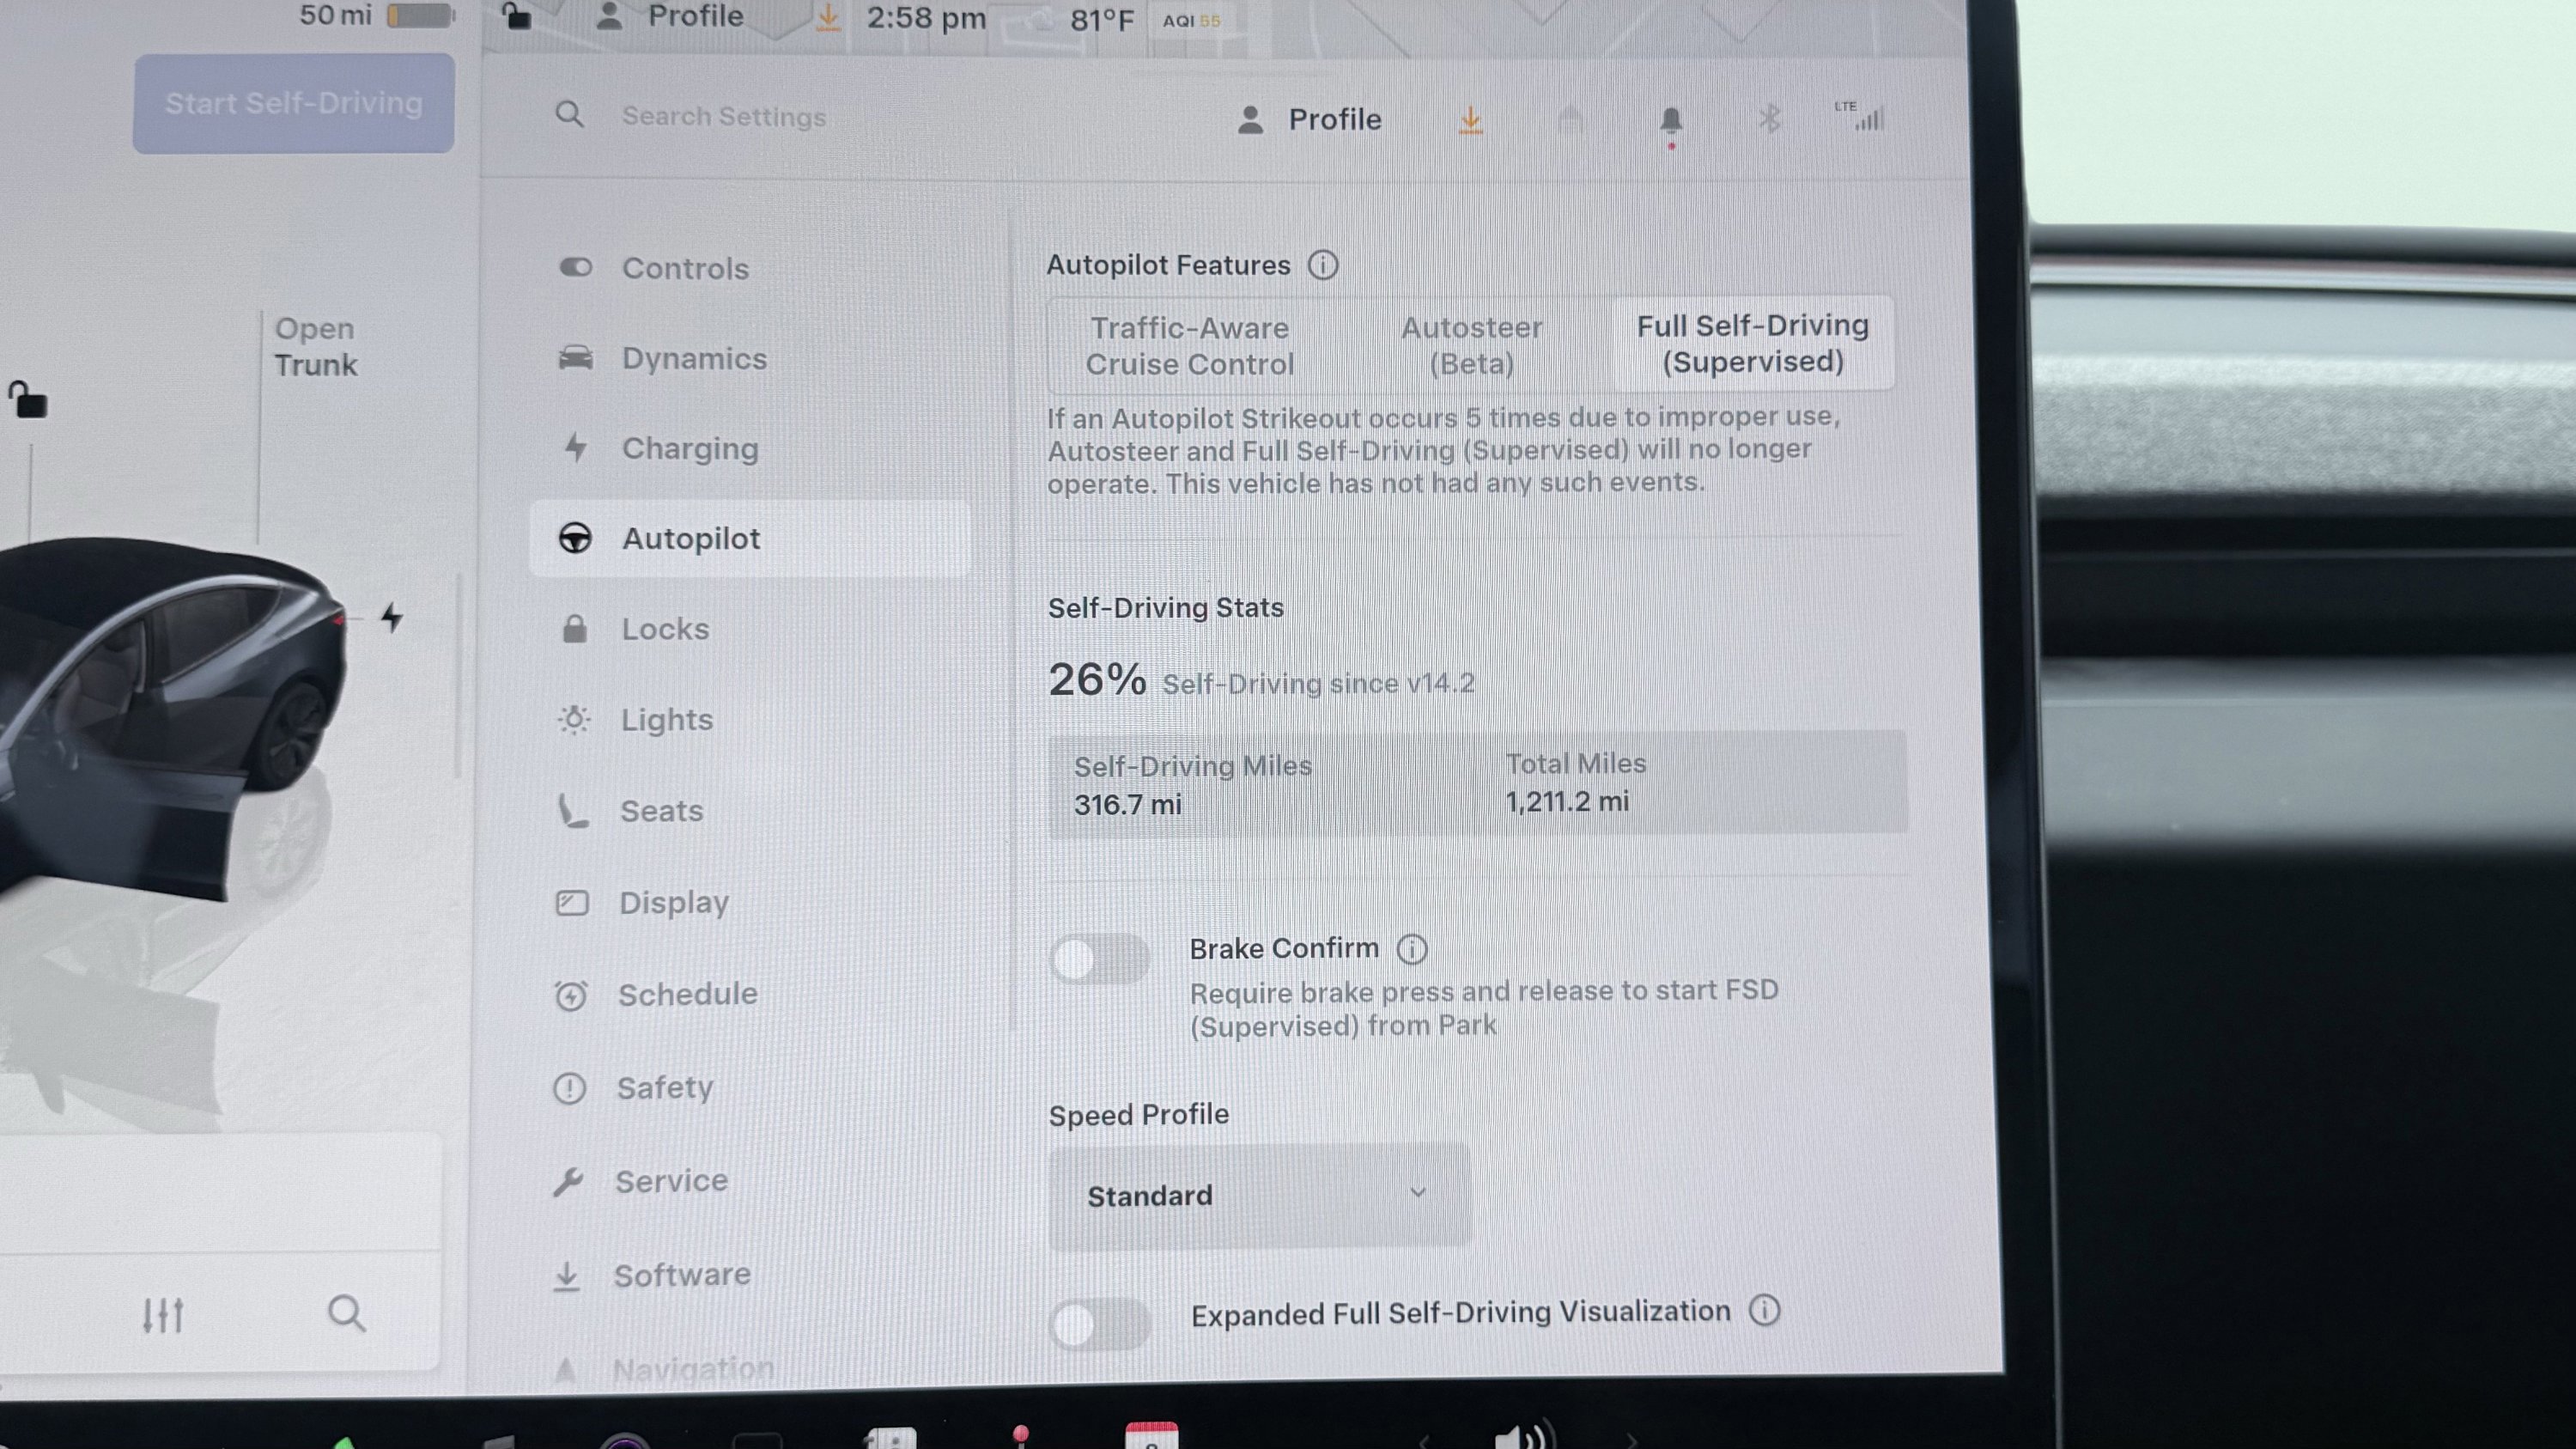The image size is (2576, 1449).
Task: Tap Profile in the top status bar
Action: [670, 16]
